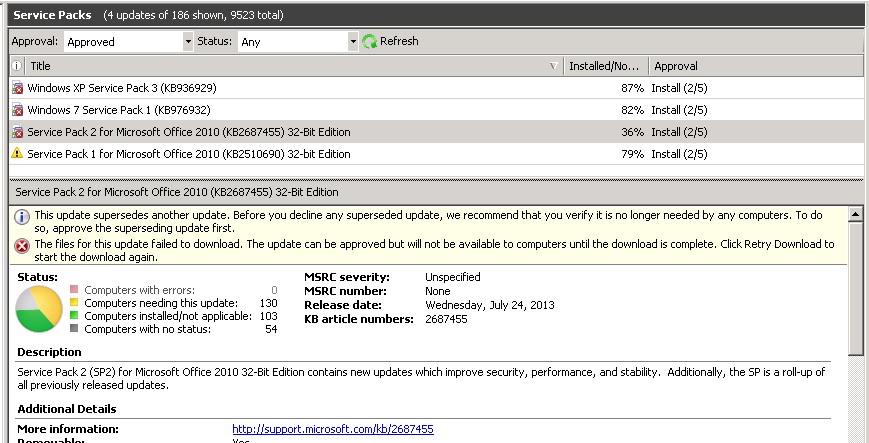The image size is (869, 443).
Task: Click Office 2010 Service Pack 2 row icon
Action: click(x=17, y=132)
